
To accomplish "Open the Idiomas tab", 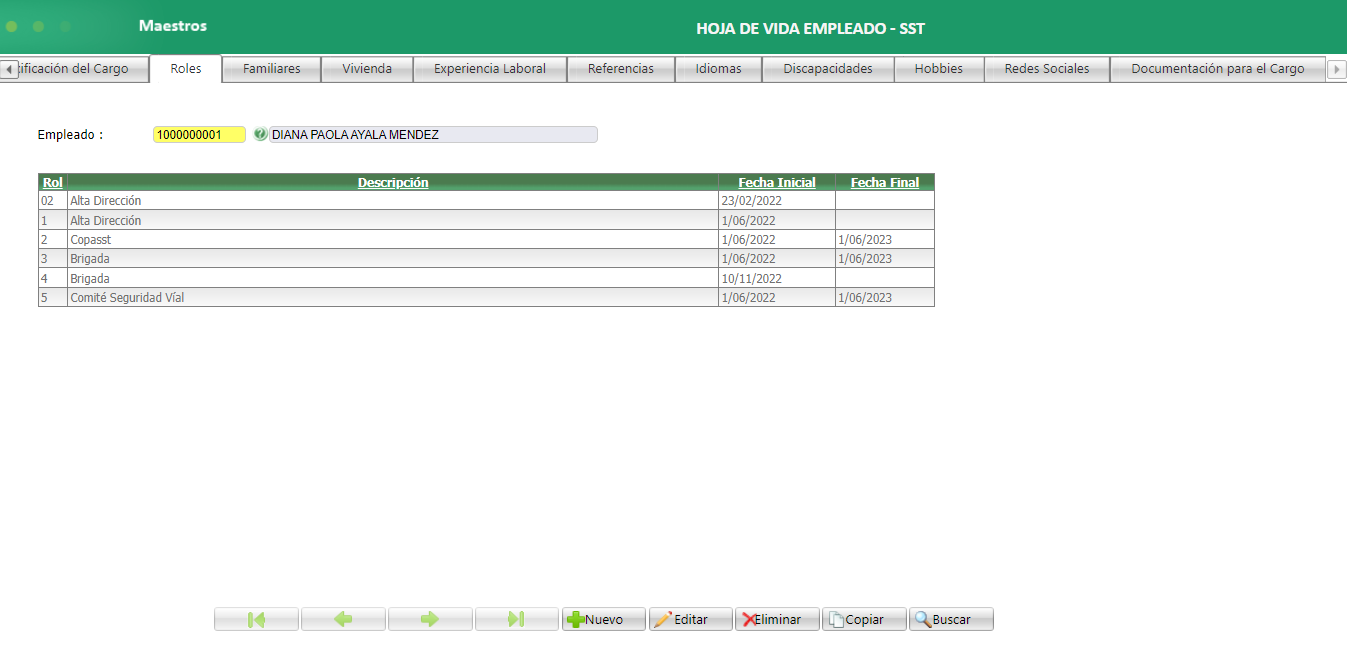I will 718,68.
